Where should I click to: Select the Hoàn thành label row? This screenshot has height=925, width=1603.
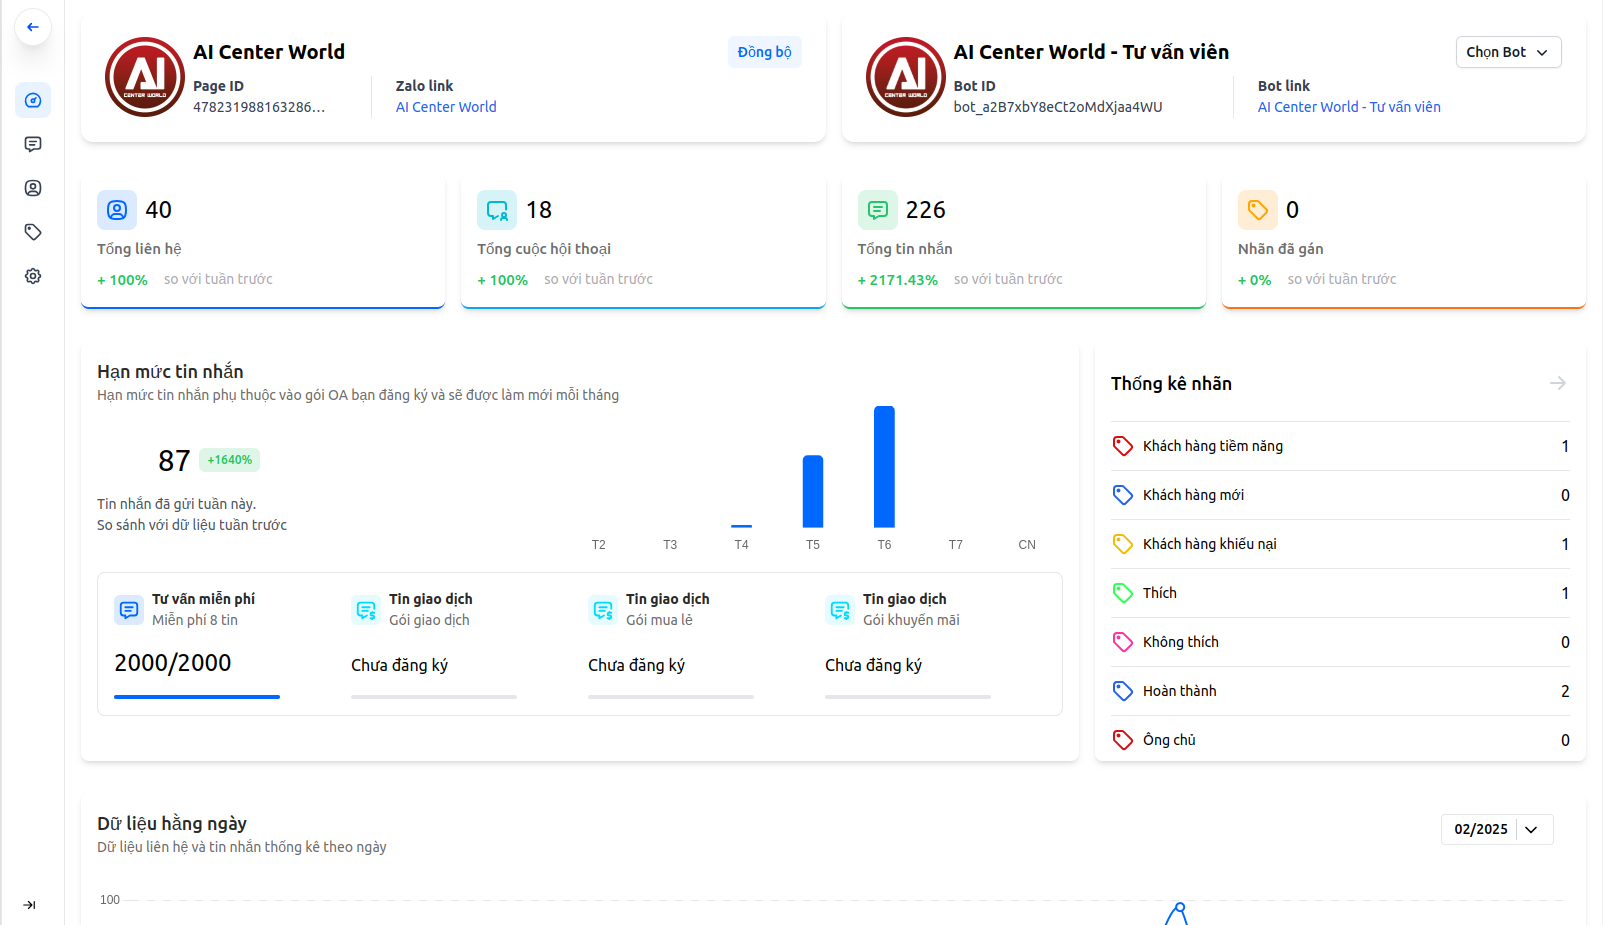1340,691
